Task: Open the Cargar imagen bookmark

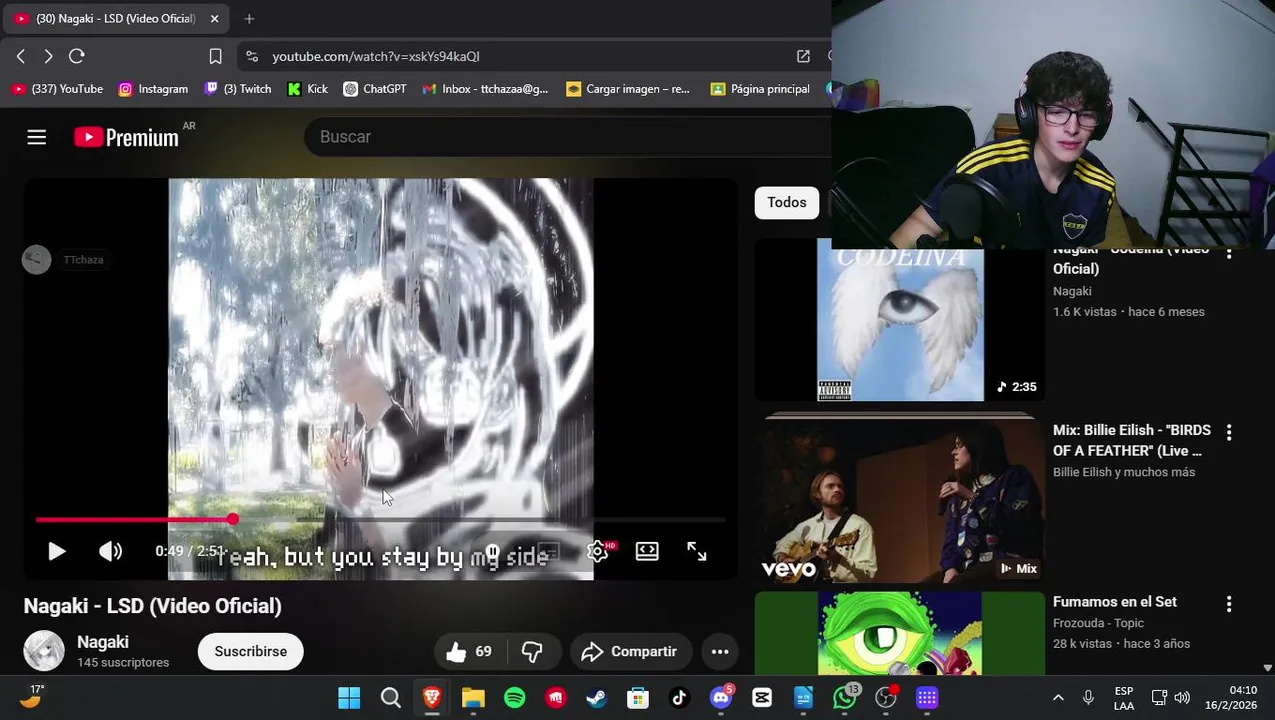Action: (628, 89)
